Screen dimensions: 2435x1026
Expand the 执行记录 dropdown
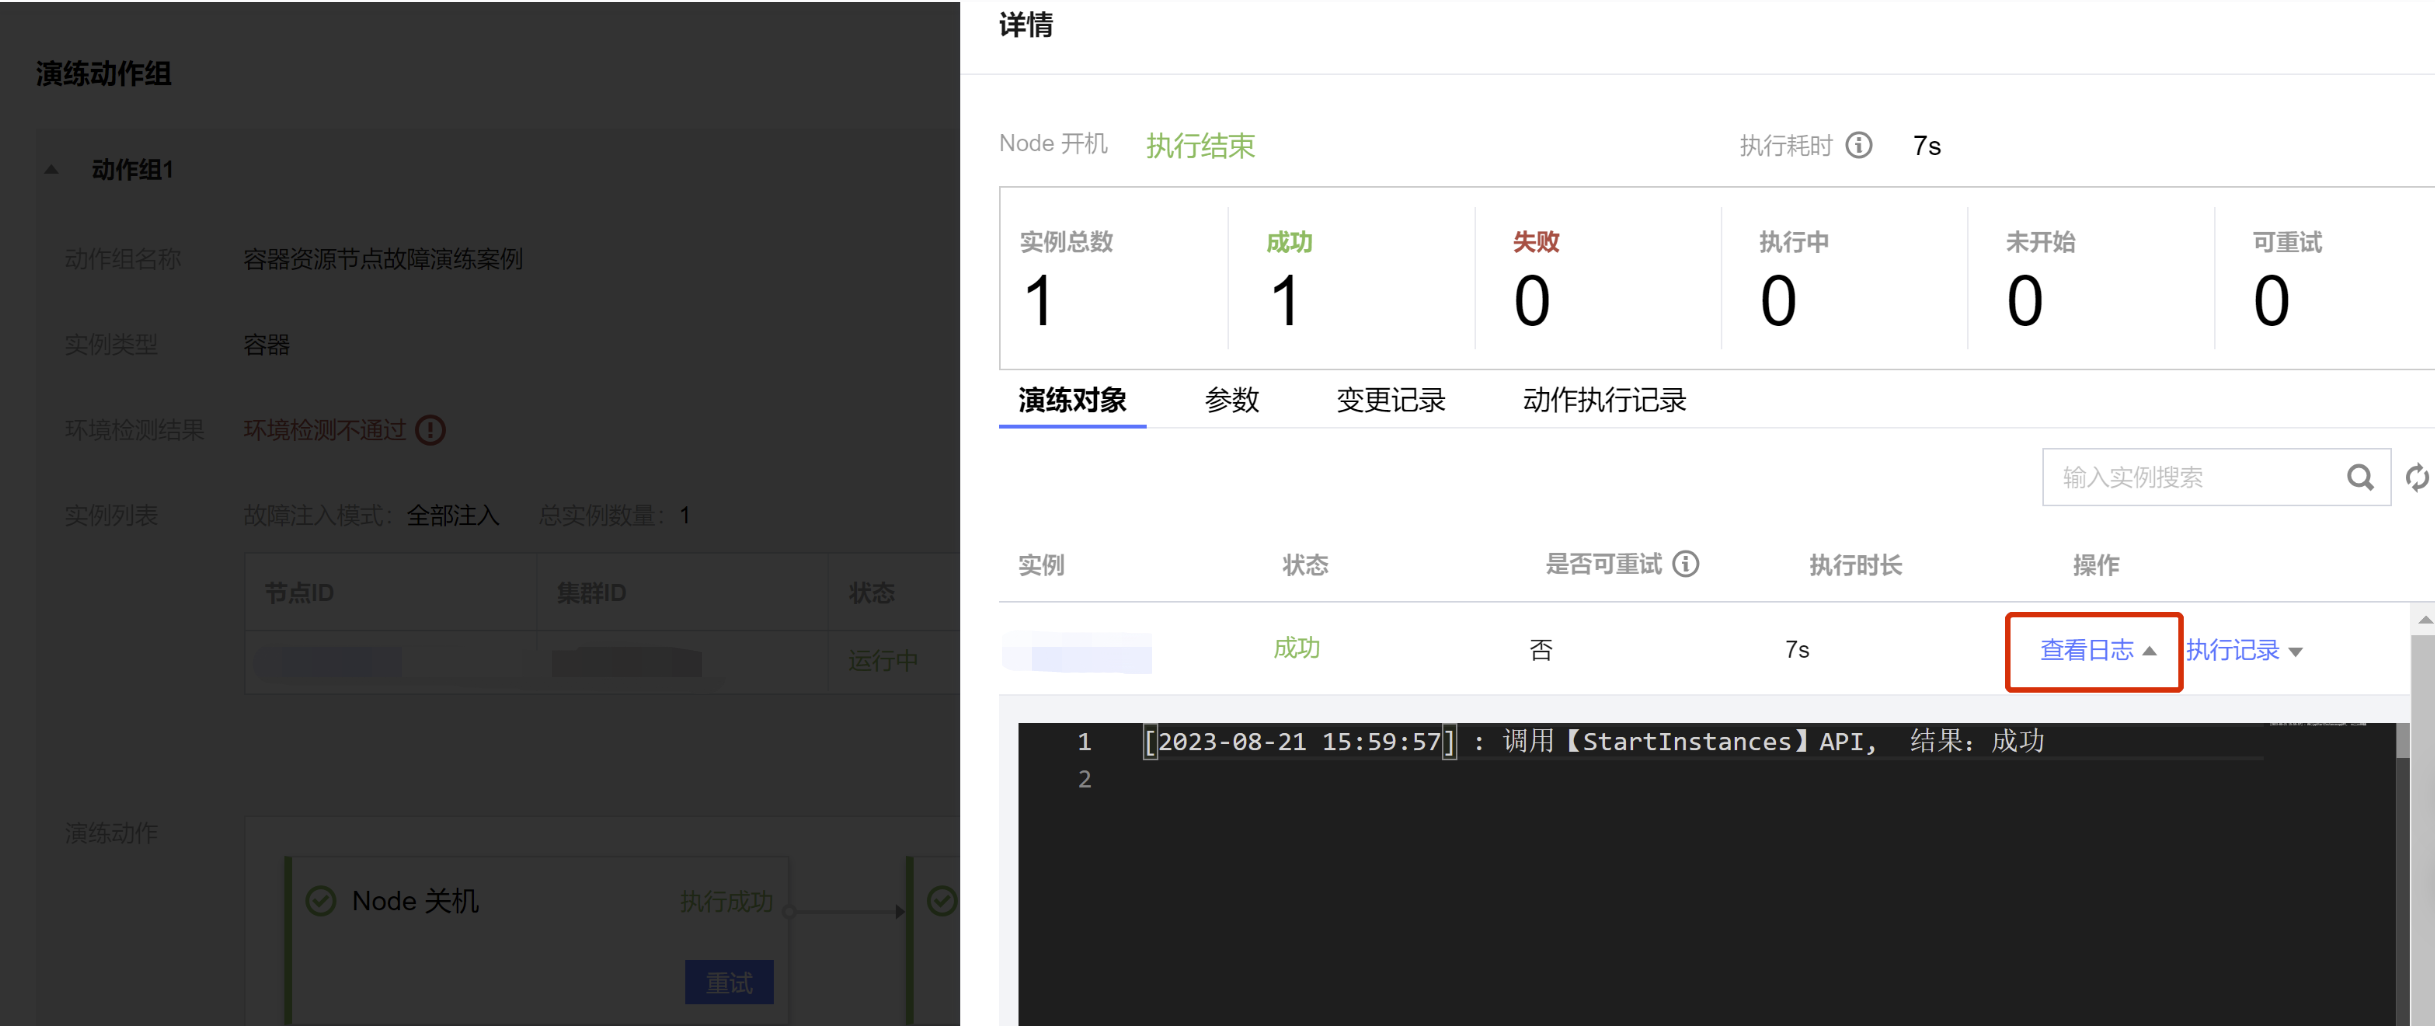coord(2244,650)
